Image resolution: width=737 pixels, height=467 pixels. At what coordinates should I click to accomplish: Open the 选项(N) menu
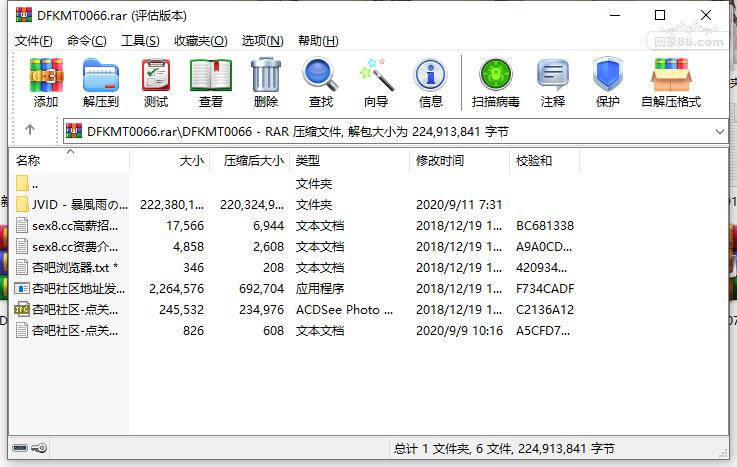[262, 41]
